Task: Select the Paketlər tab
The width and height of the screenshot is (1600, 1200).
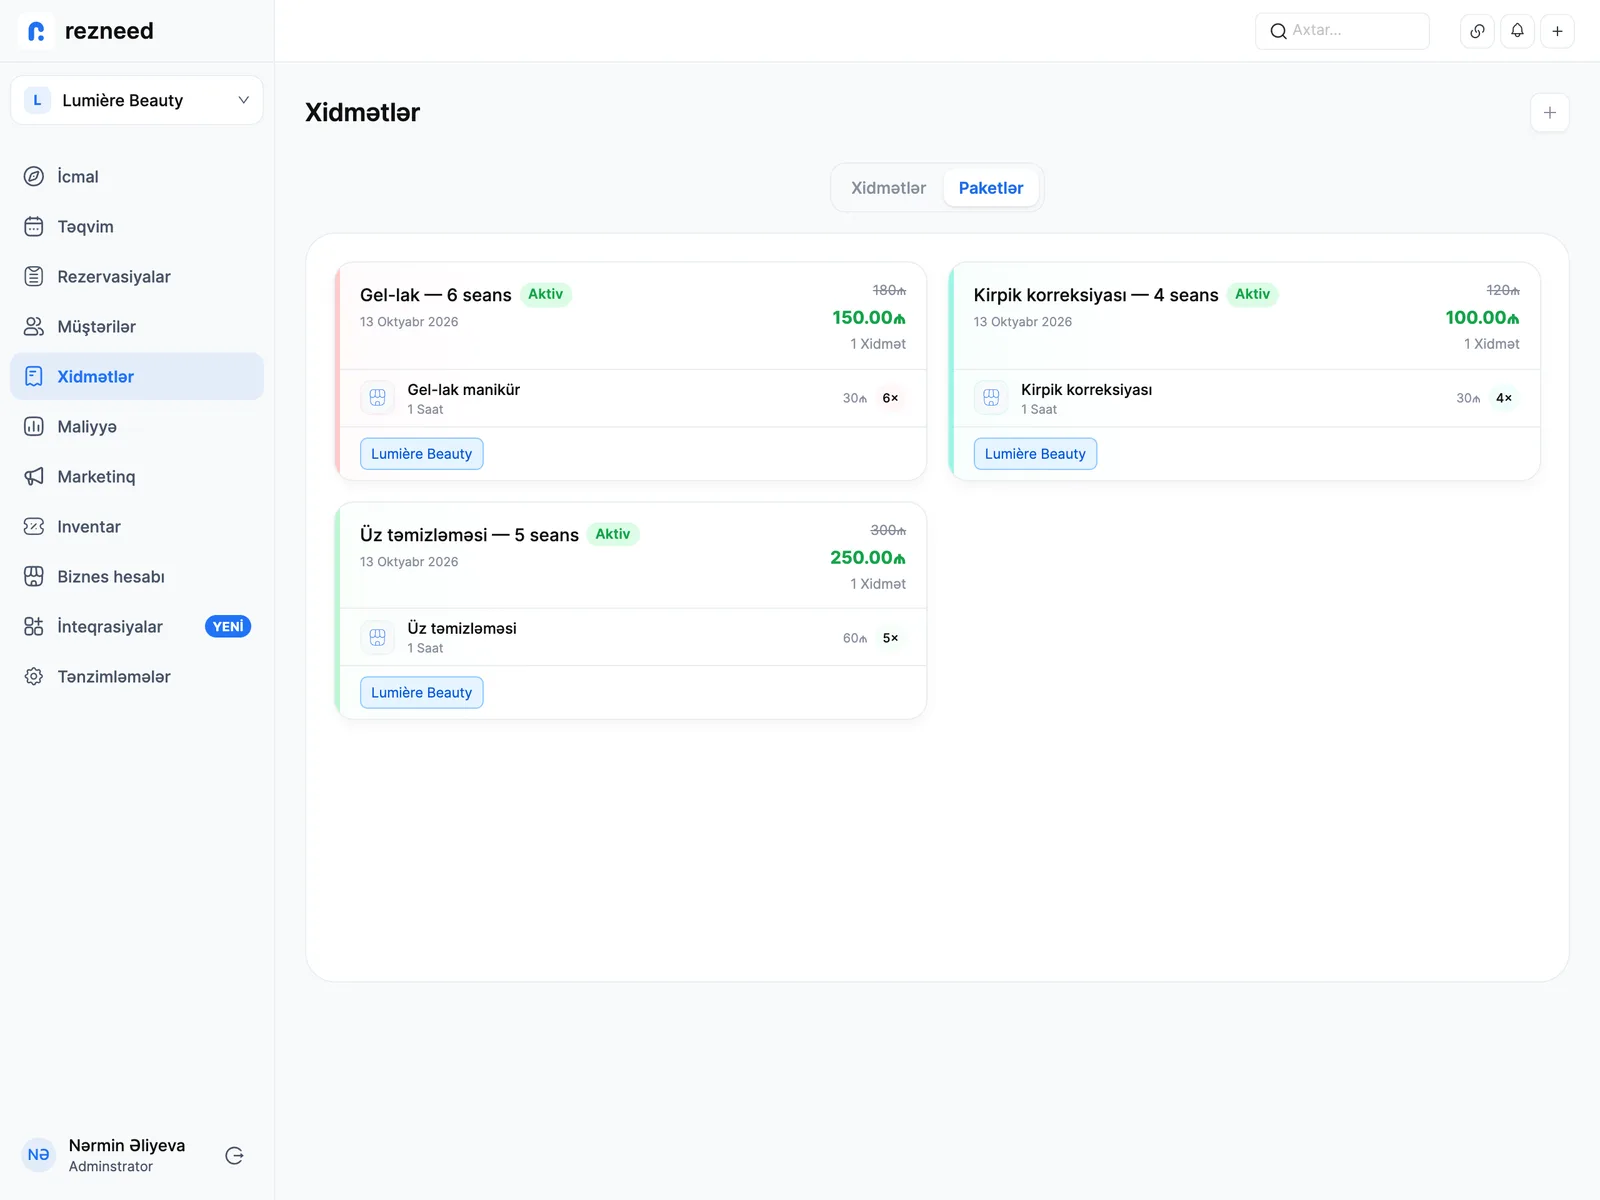Action: pyautogui.click(x=991, y=188)
